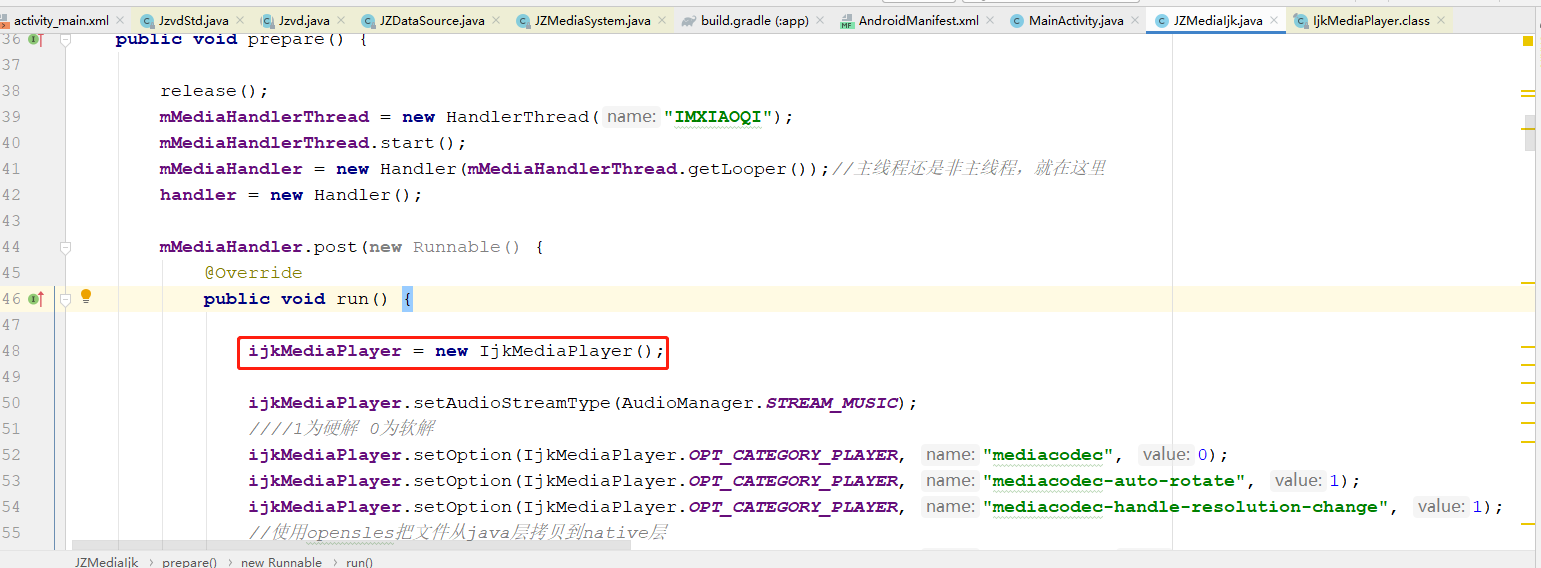The height and width of the screenshot is (568, 1541).
Task: Switch to the activity_main.xml tab
Action: [x=61, y=20]
